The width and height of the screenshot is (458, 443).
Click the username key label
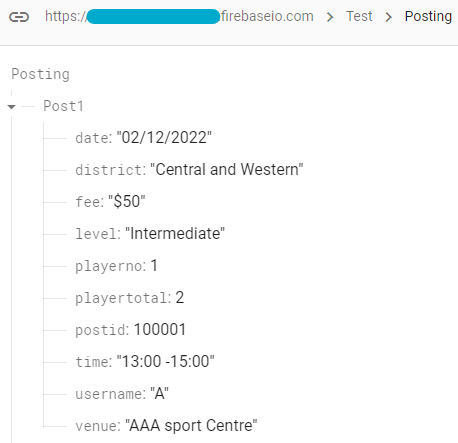coord(109,394)
